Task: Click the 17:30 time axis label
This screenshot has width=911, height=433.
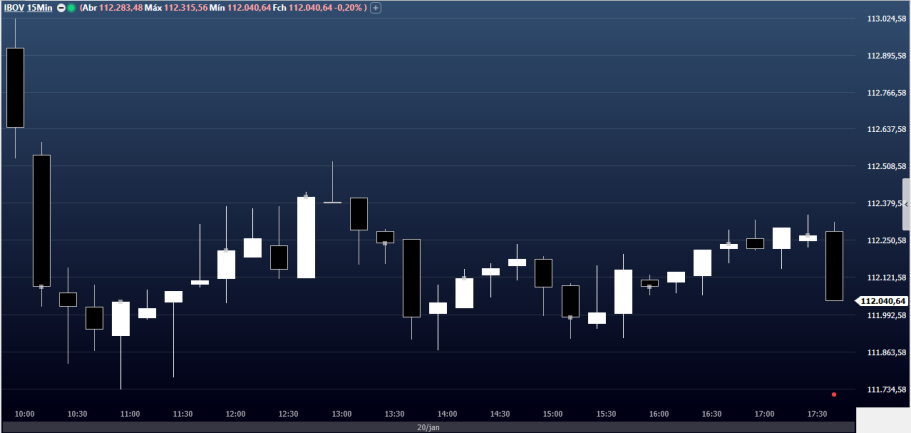Action: tap(817, 413)
